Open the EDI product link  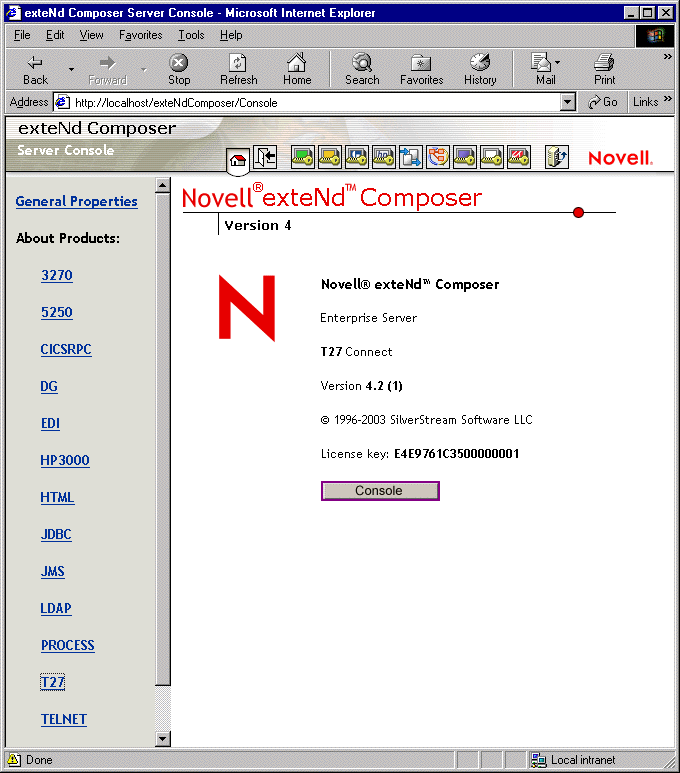[50, 423]
